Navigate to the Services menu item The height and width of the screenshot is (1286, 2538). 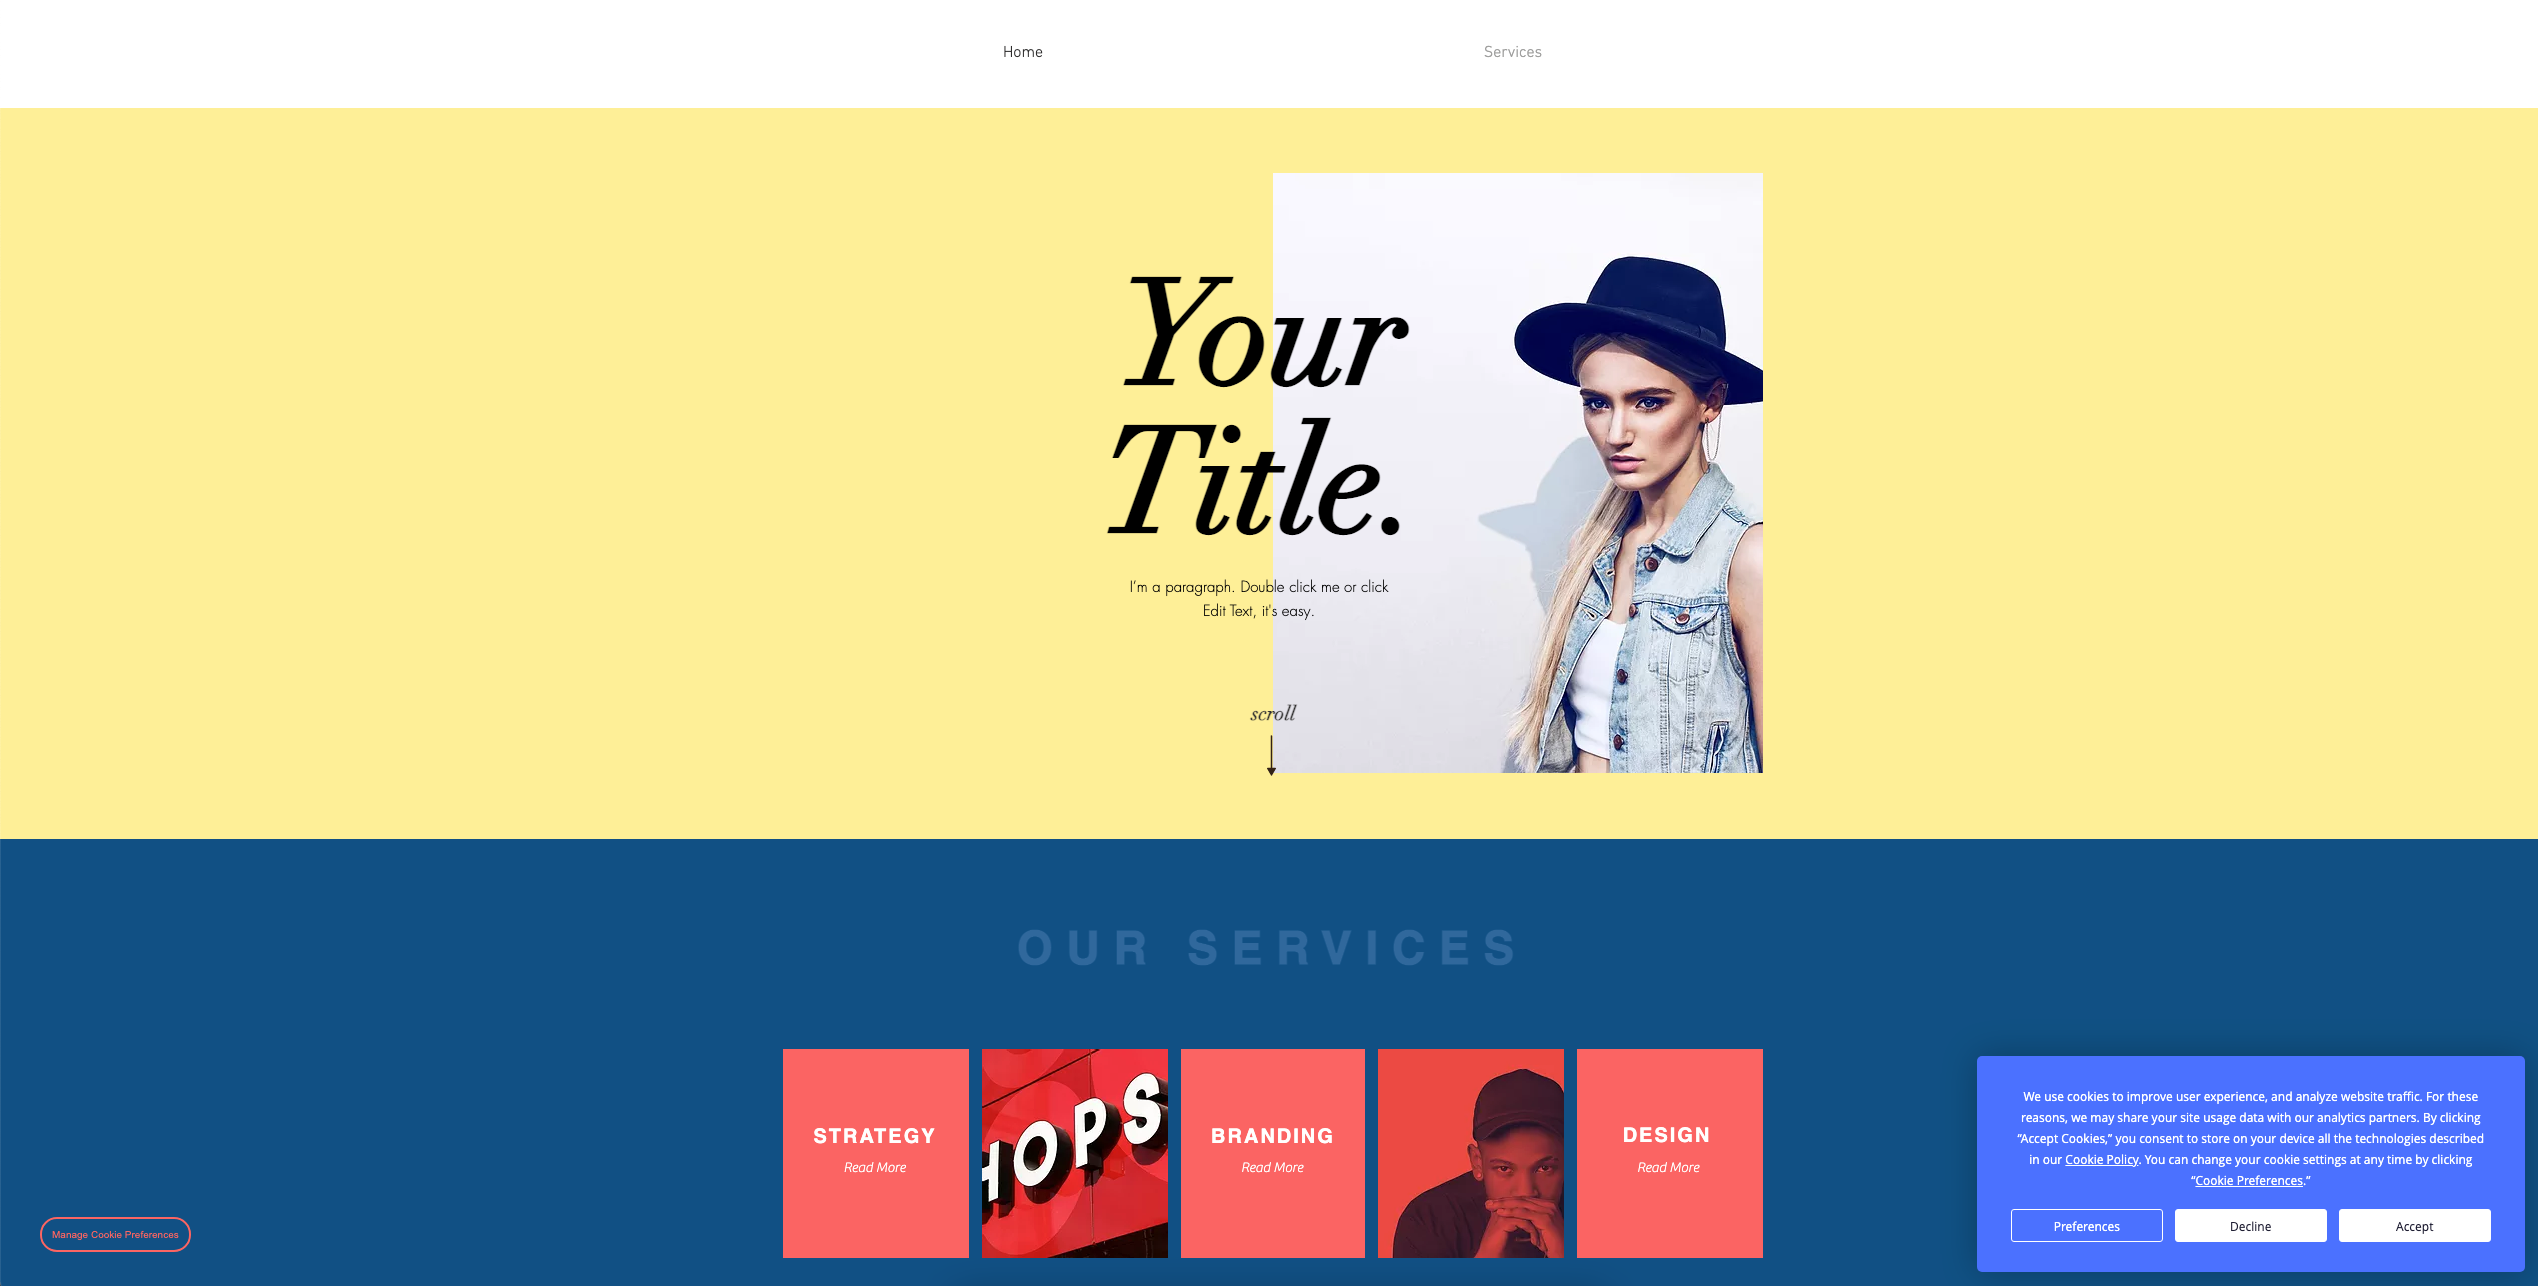tap(1512, 51)
